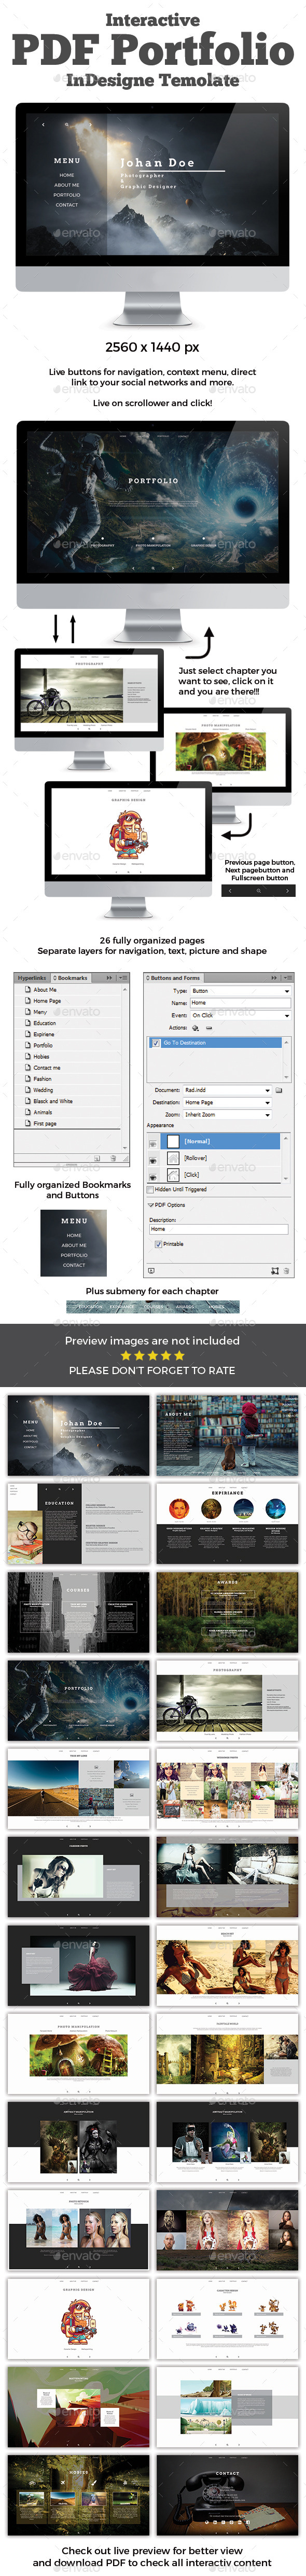
Task: Open the Zoom dropdown showing Inherit Zoom
Action: tap(227, 1114)
